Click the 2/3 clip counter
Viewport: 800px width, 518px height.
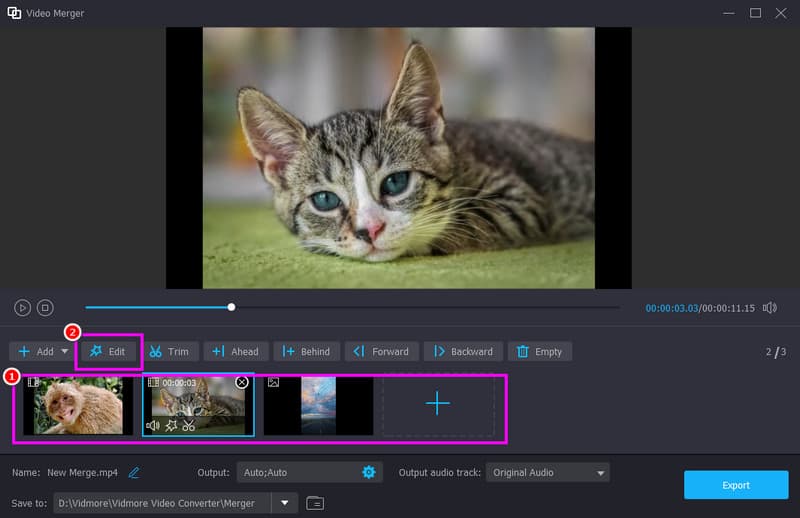(776, 352)
